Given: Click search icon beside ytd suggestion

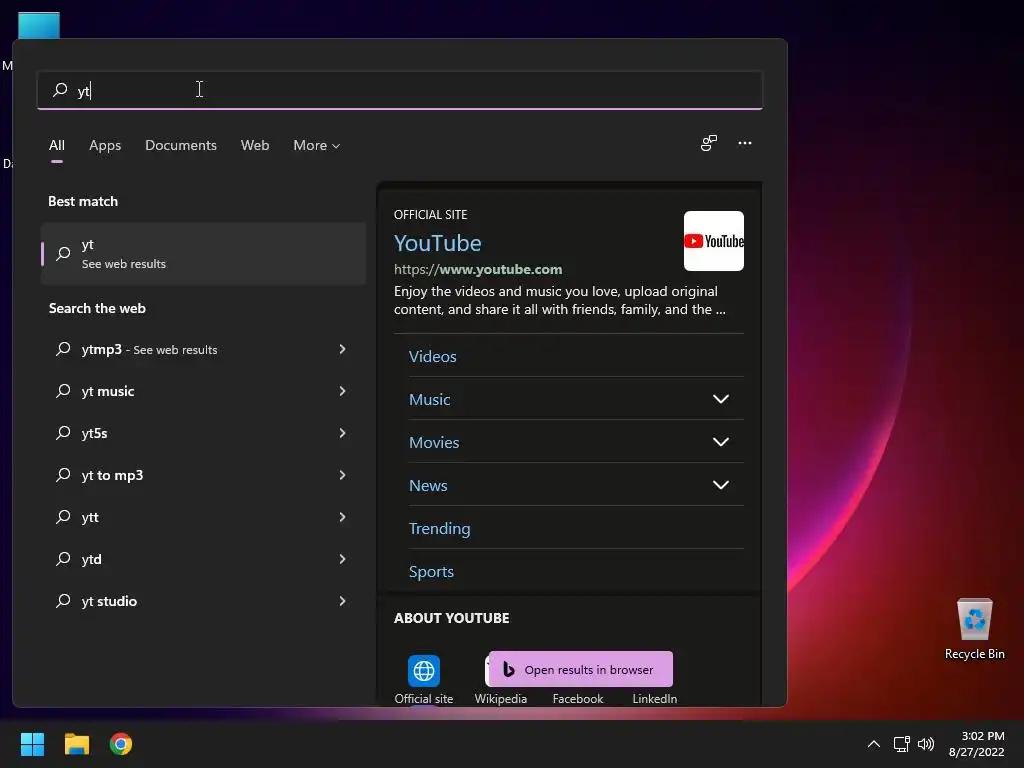Looking at the screenshot, I should tap(63, 559).
